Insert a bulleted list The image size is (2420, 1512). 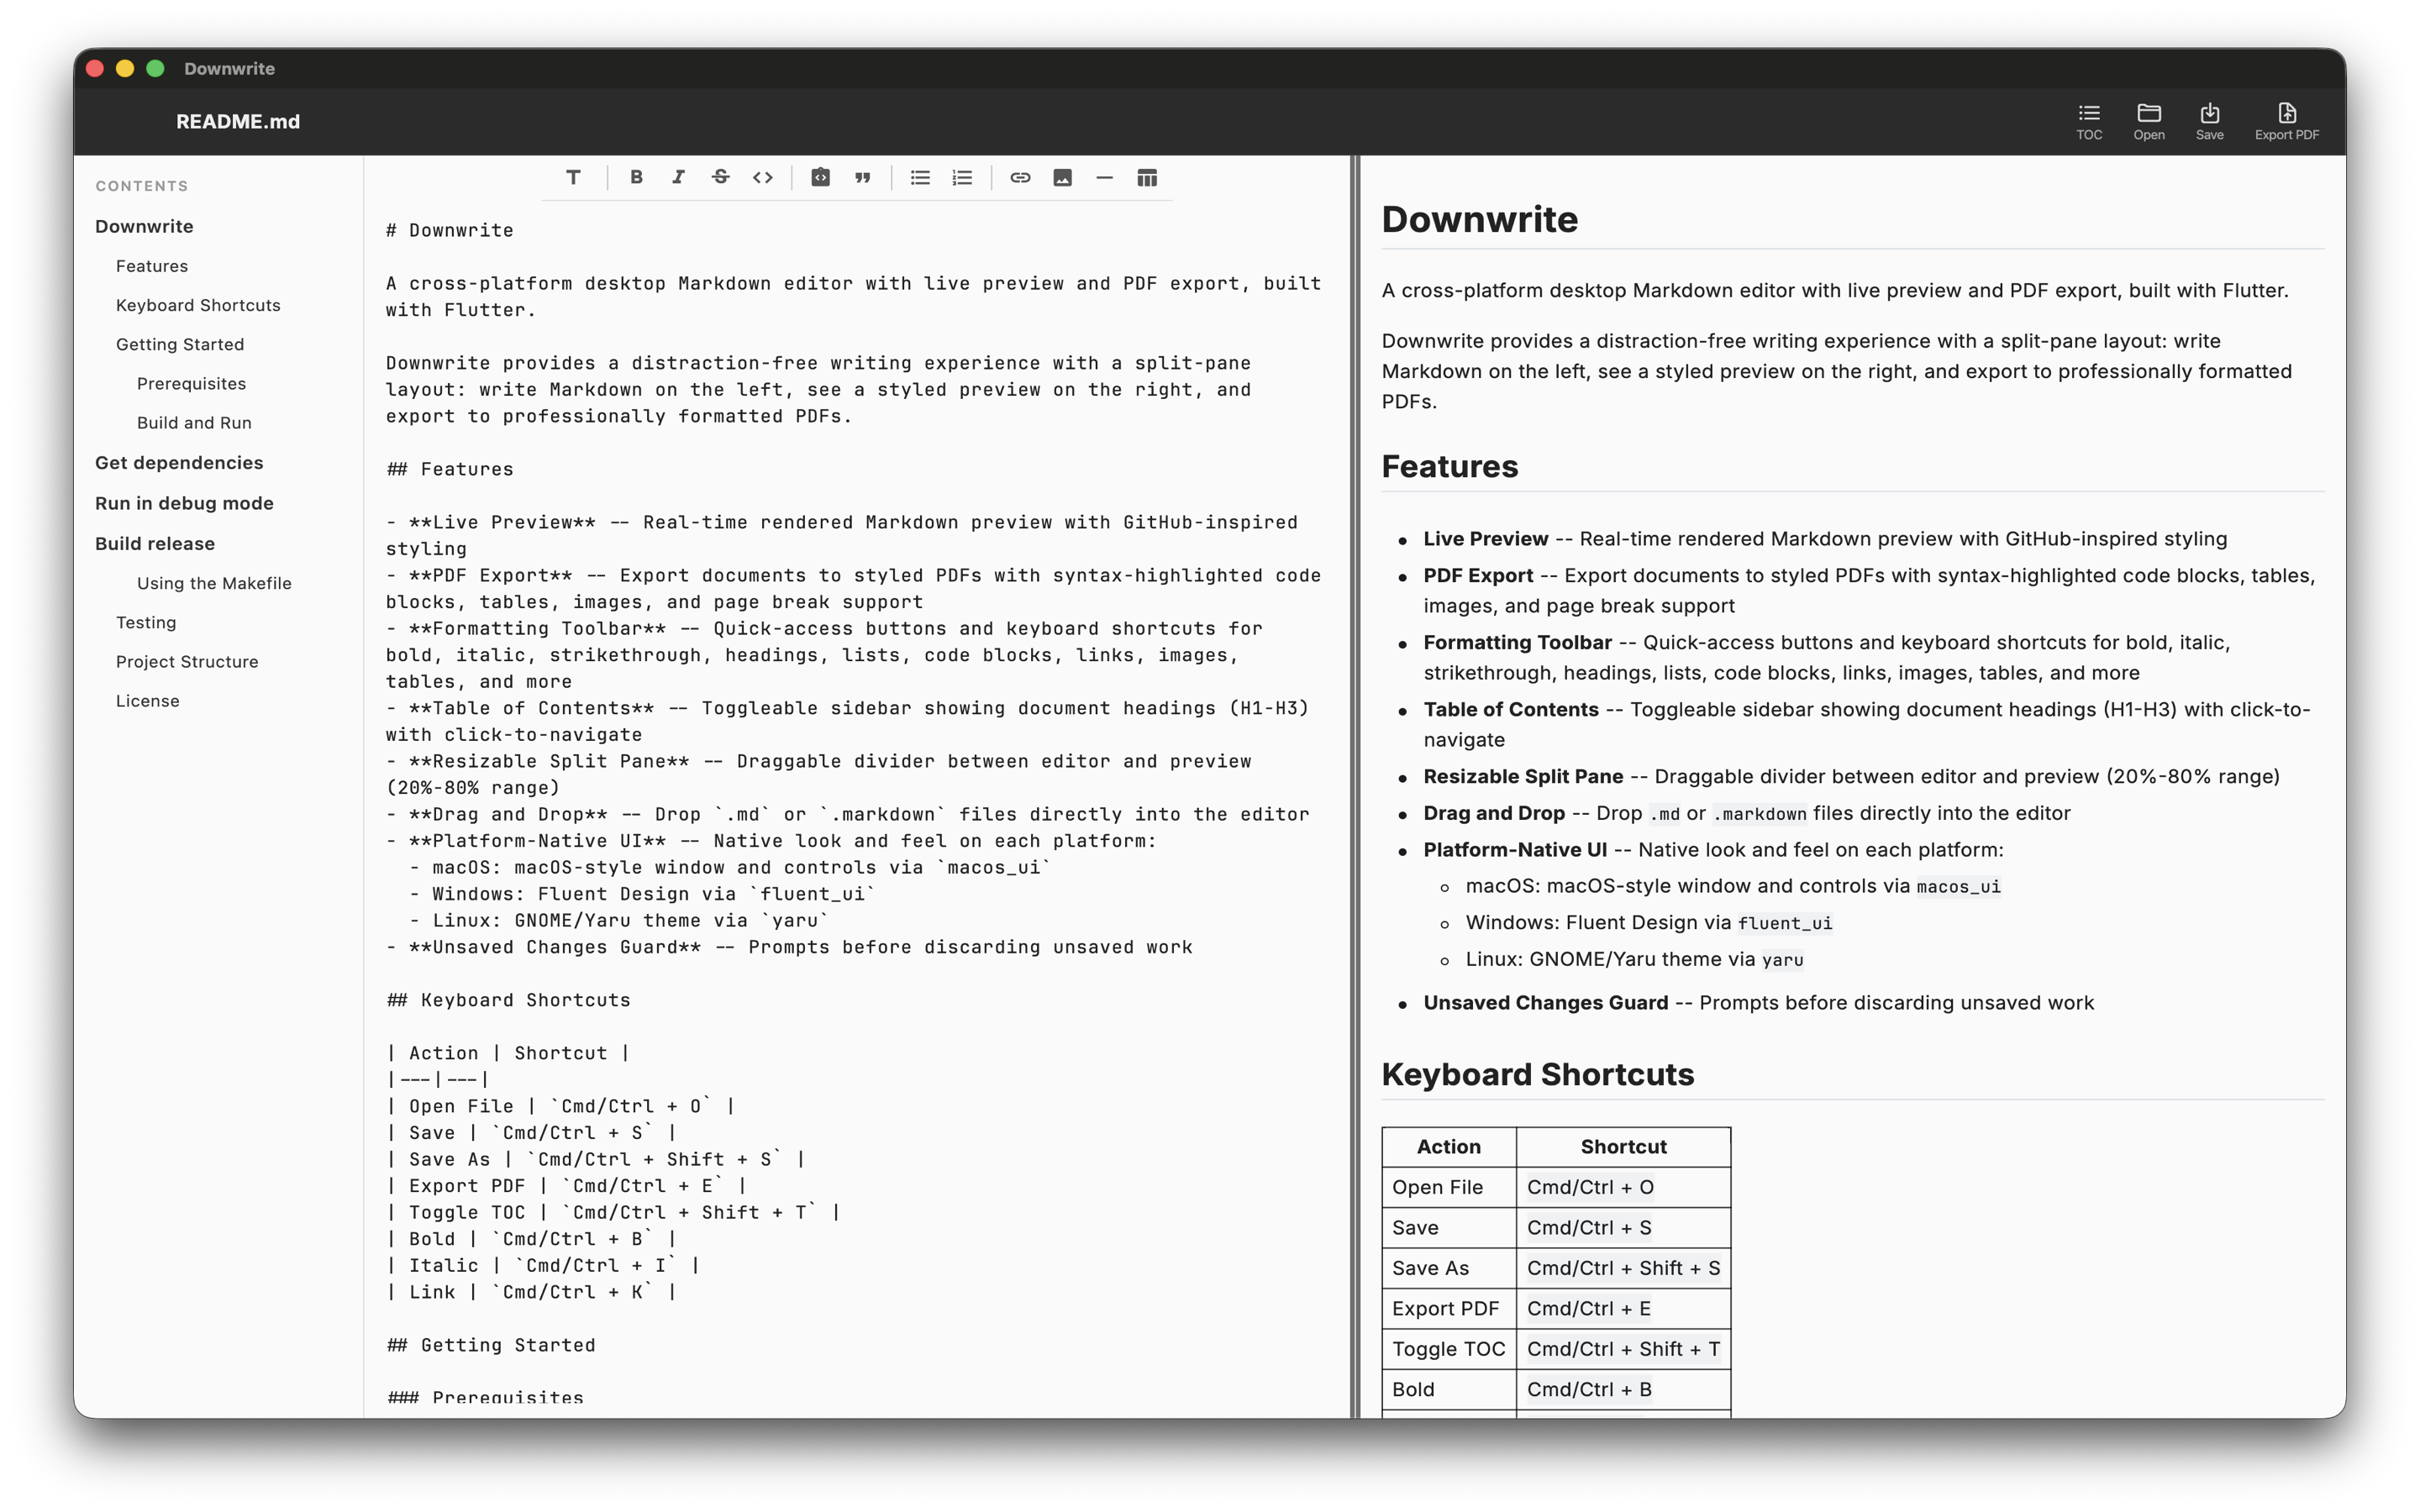click(919, 177)
